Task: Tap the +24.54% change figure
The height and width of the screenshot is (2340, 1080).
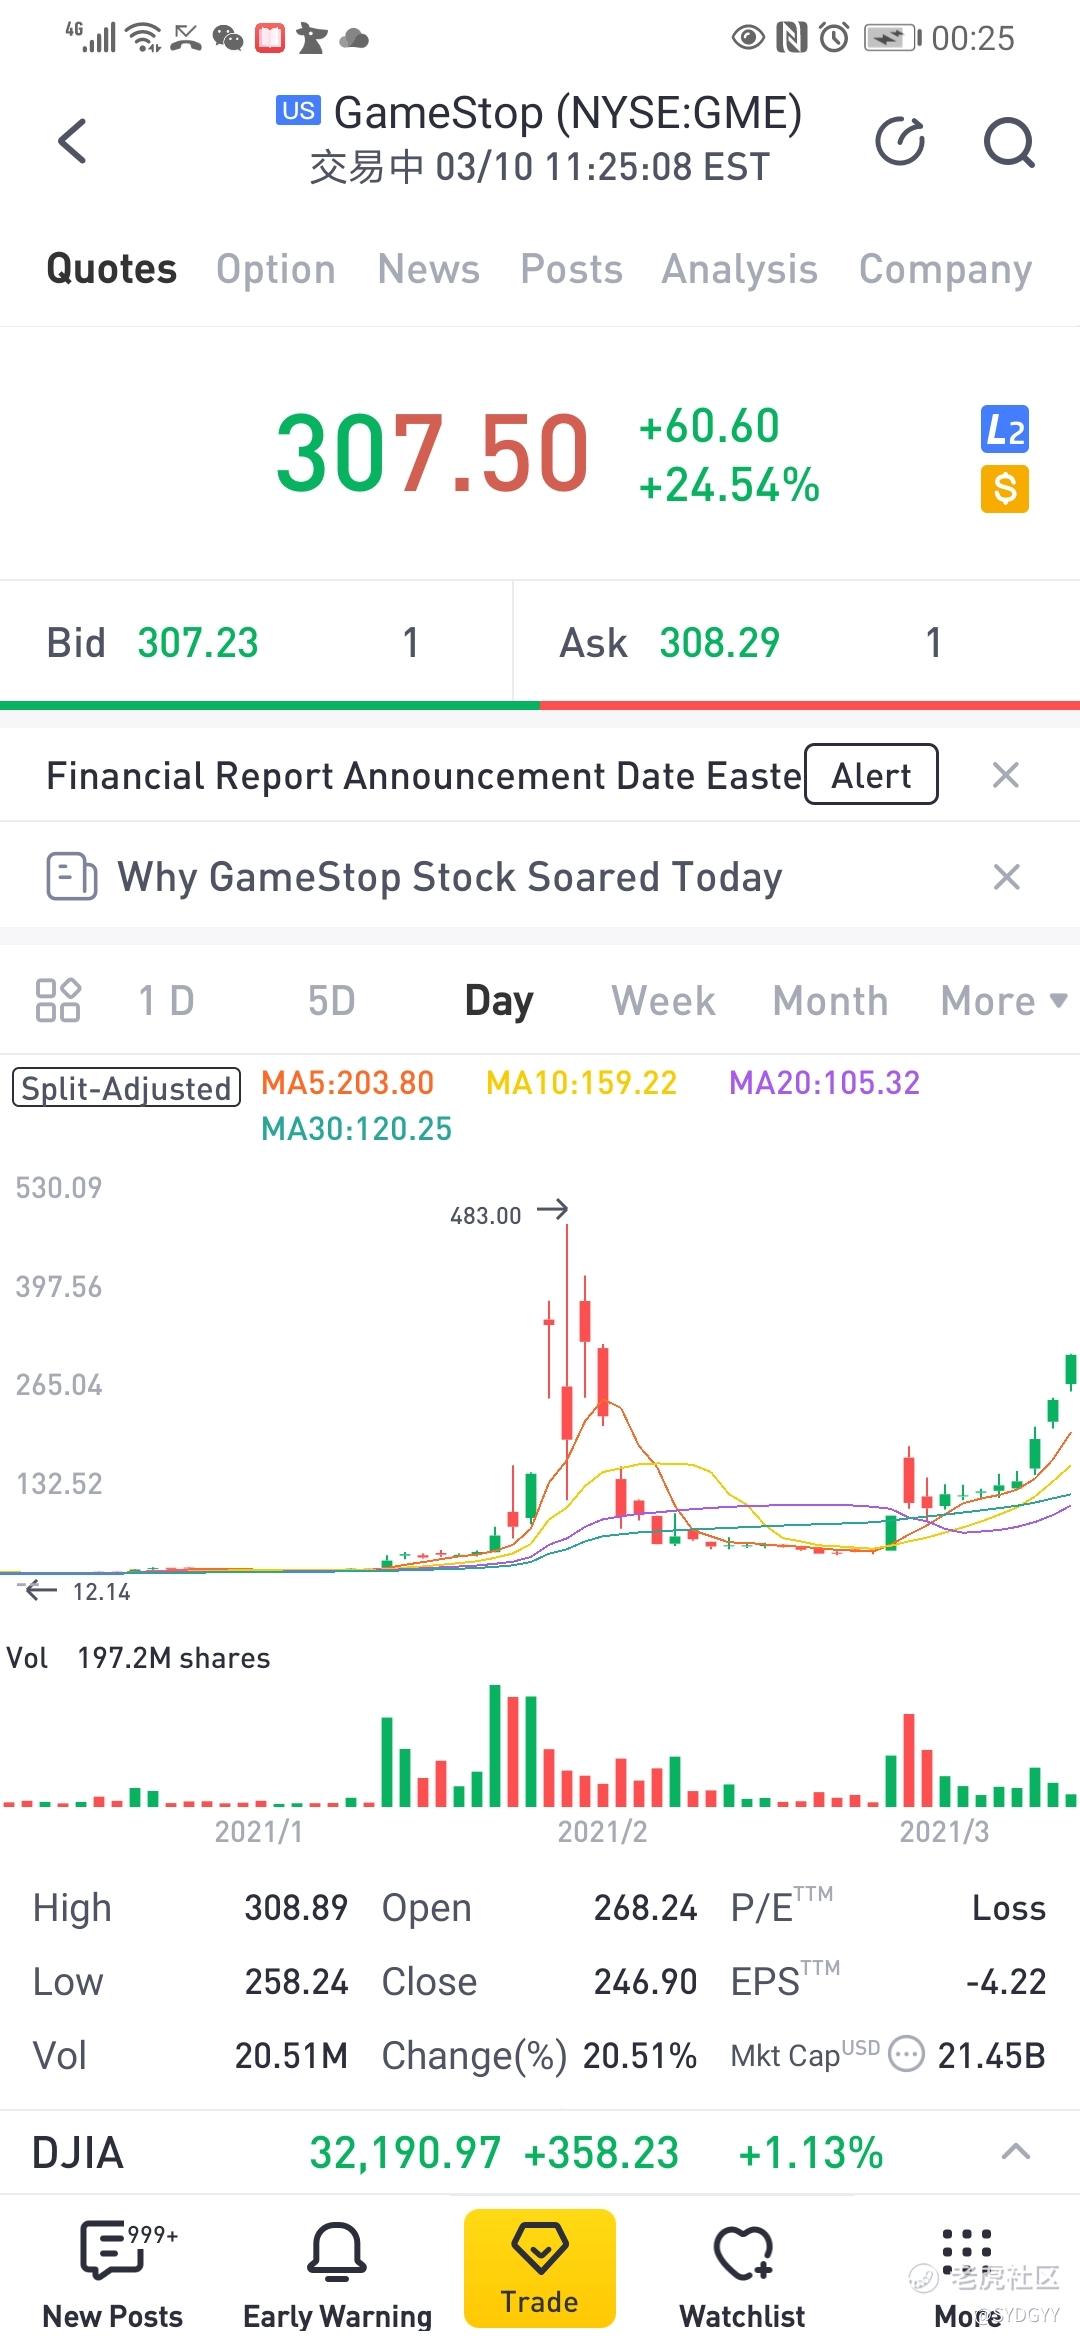Action: [729, 485]
